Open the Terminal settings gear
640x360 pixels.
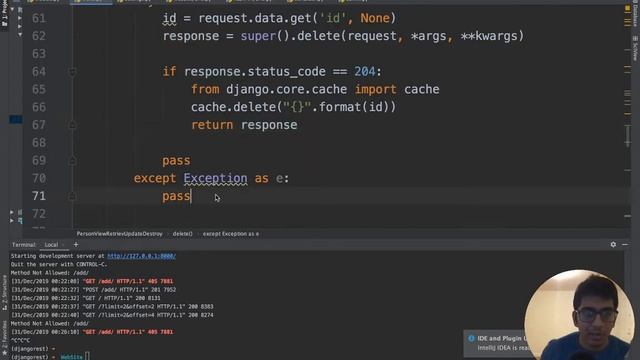(x=613, y=244)
